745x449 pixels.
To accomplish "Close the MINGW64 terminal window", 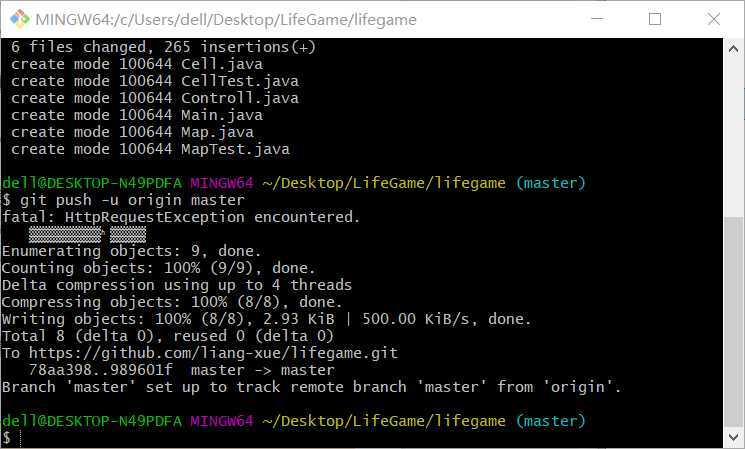I will pos(714,19).
